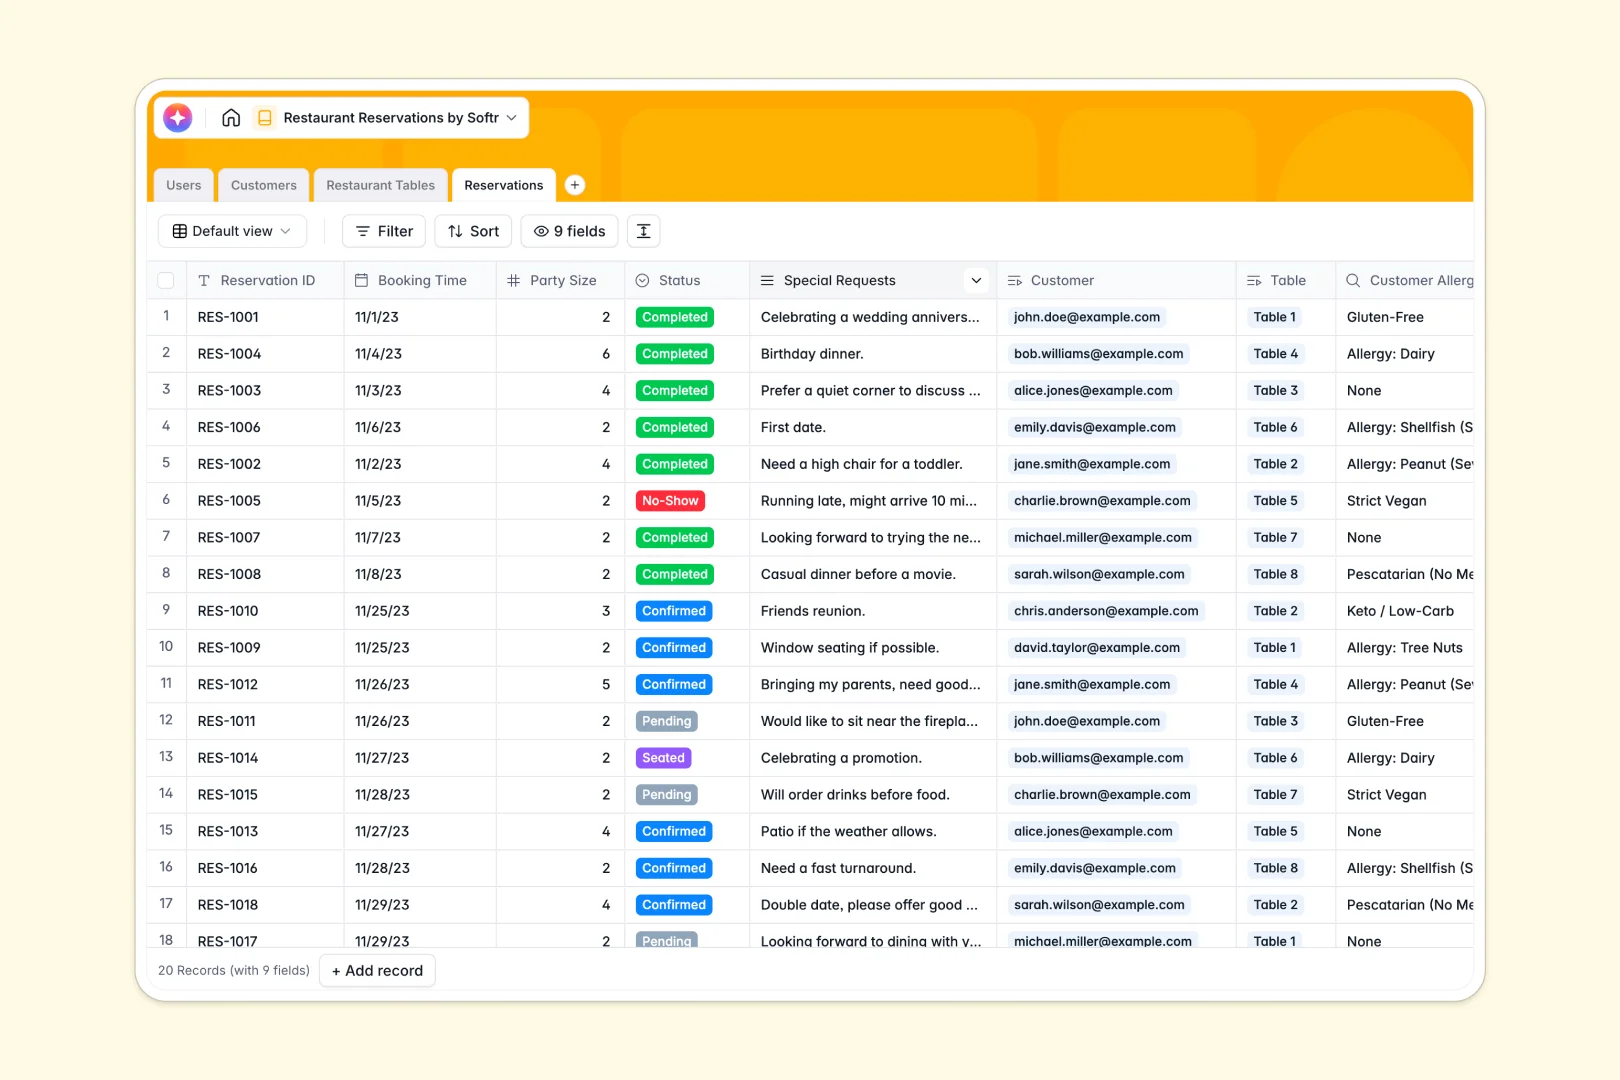Open the Default view dropdown

pyautogui.click(x=232, y=231)
